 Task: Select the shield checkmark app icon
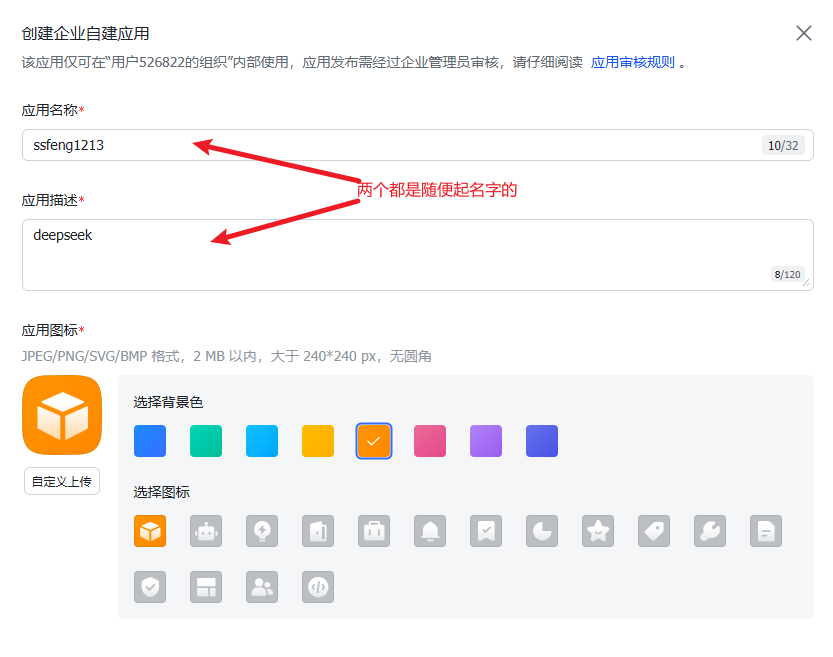click(150, 587)
